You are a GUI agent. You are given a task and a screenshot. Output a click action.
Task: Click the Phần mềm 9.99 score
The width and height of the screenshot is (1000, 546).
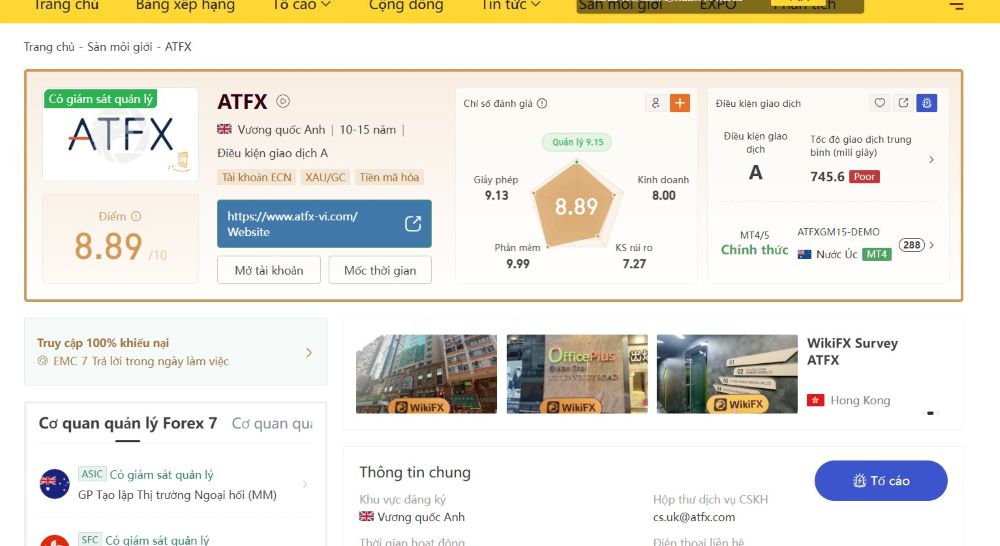point(517,256)
